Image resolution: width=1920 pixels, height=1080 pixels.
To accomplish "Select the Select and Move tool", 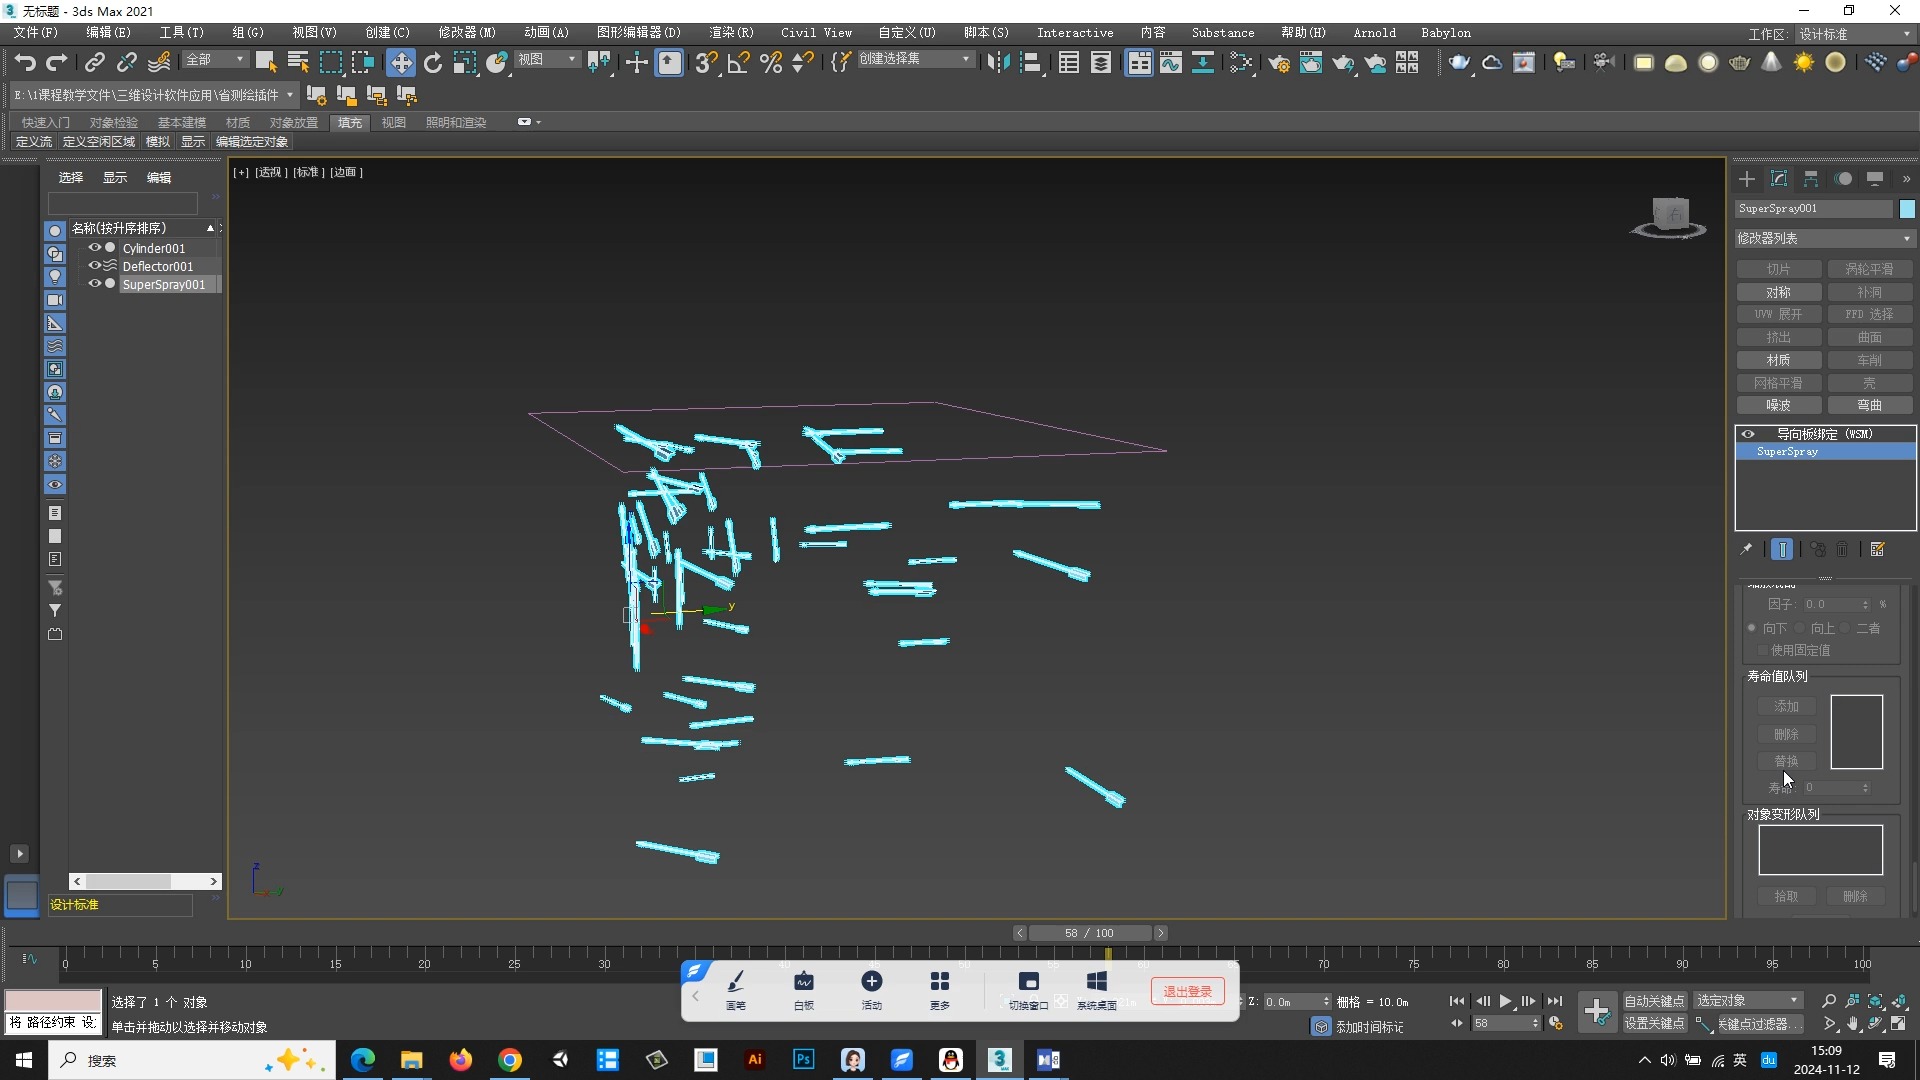I will click(x=400, y=62).
